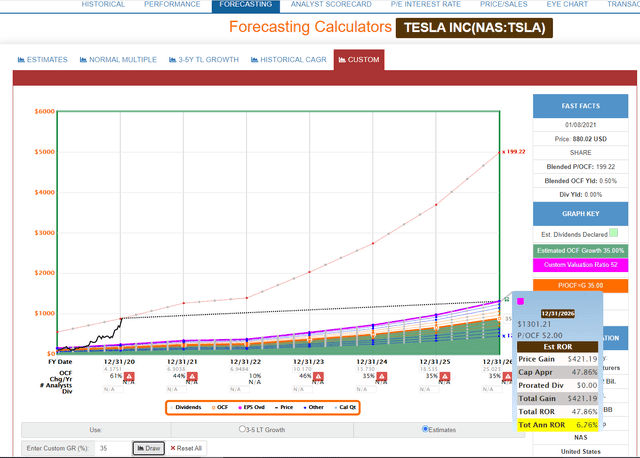640x458 pixels.
Task: Open the P/E INTEREST RATE tab
Action: (x=426, y=4)
